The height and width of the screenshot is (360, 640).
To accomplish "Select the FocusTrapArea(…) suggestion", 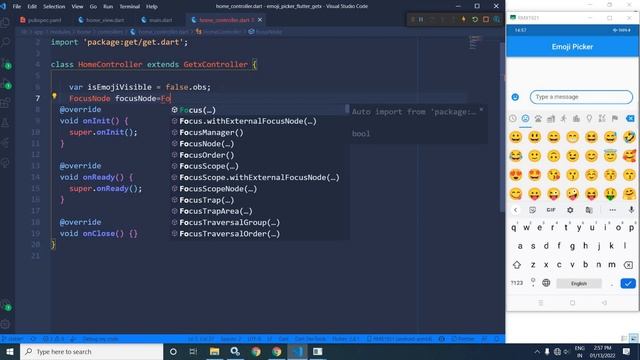I will coord(259,211).
